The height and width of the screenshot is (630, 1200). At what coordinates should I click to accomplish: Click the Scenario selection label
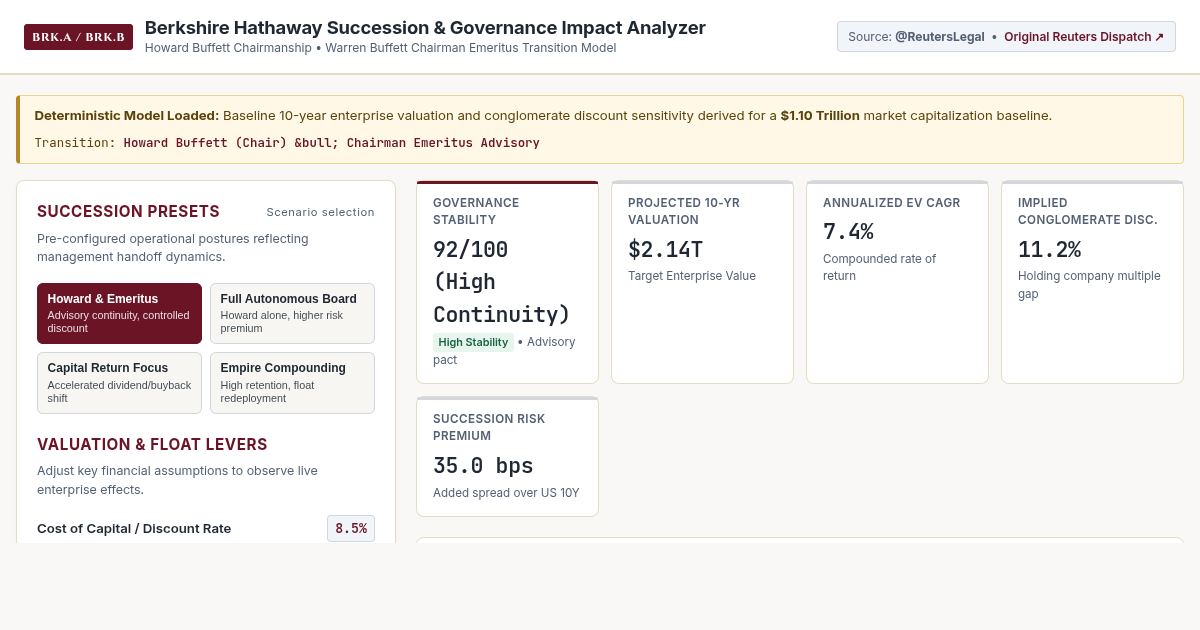click(x=320, y=212)
